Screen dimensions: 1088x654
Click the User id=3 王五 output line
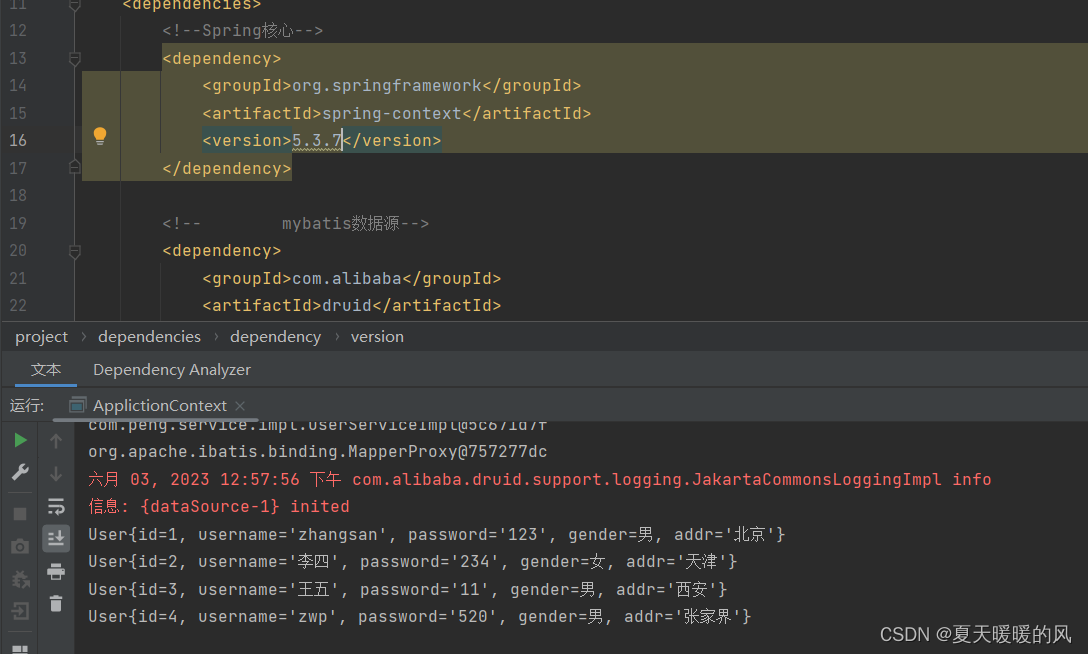(x=408, y=589)
